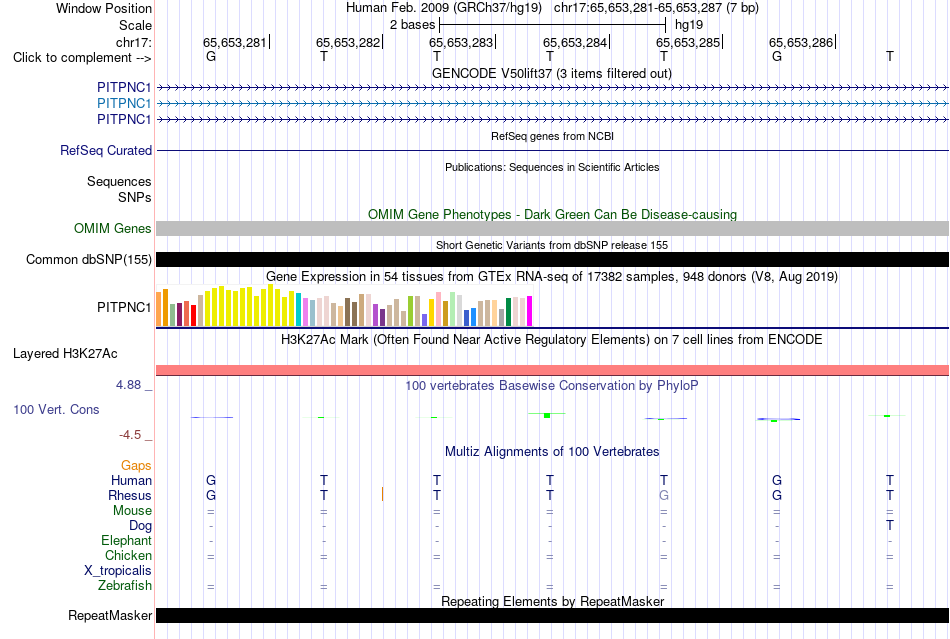Click the black RepeatMasker bar
Image resolution: width=950 pixels, height=639 pixels.
[x=552, y=615]
